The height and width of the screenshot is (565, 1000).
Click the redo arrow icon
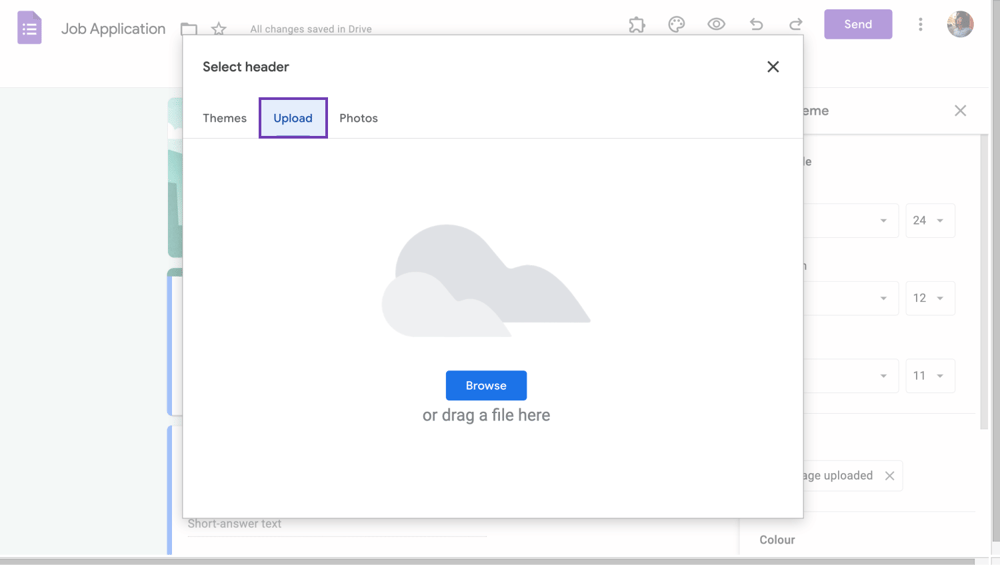[x=796, y=25]
